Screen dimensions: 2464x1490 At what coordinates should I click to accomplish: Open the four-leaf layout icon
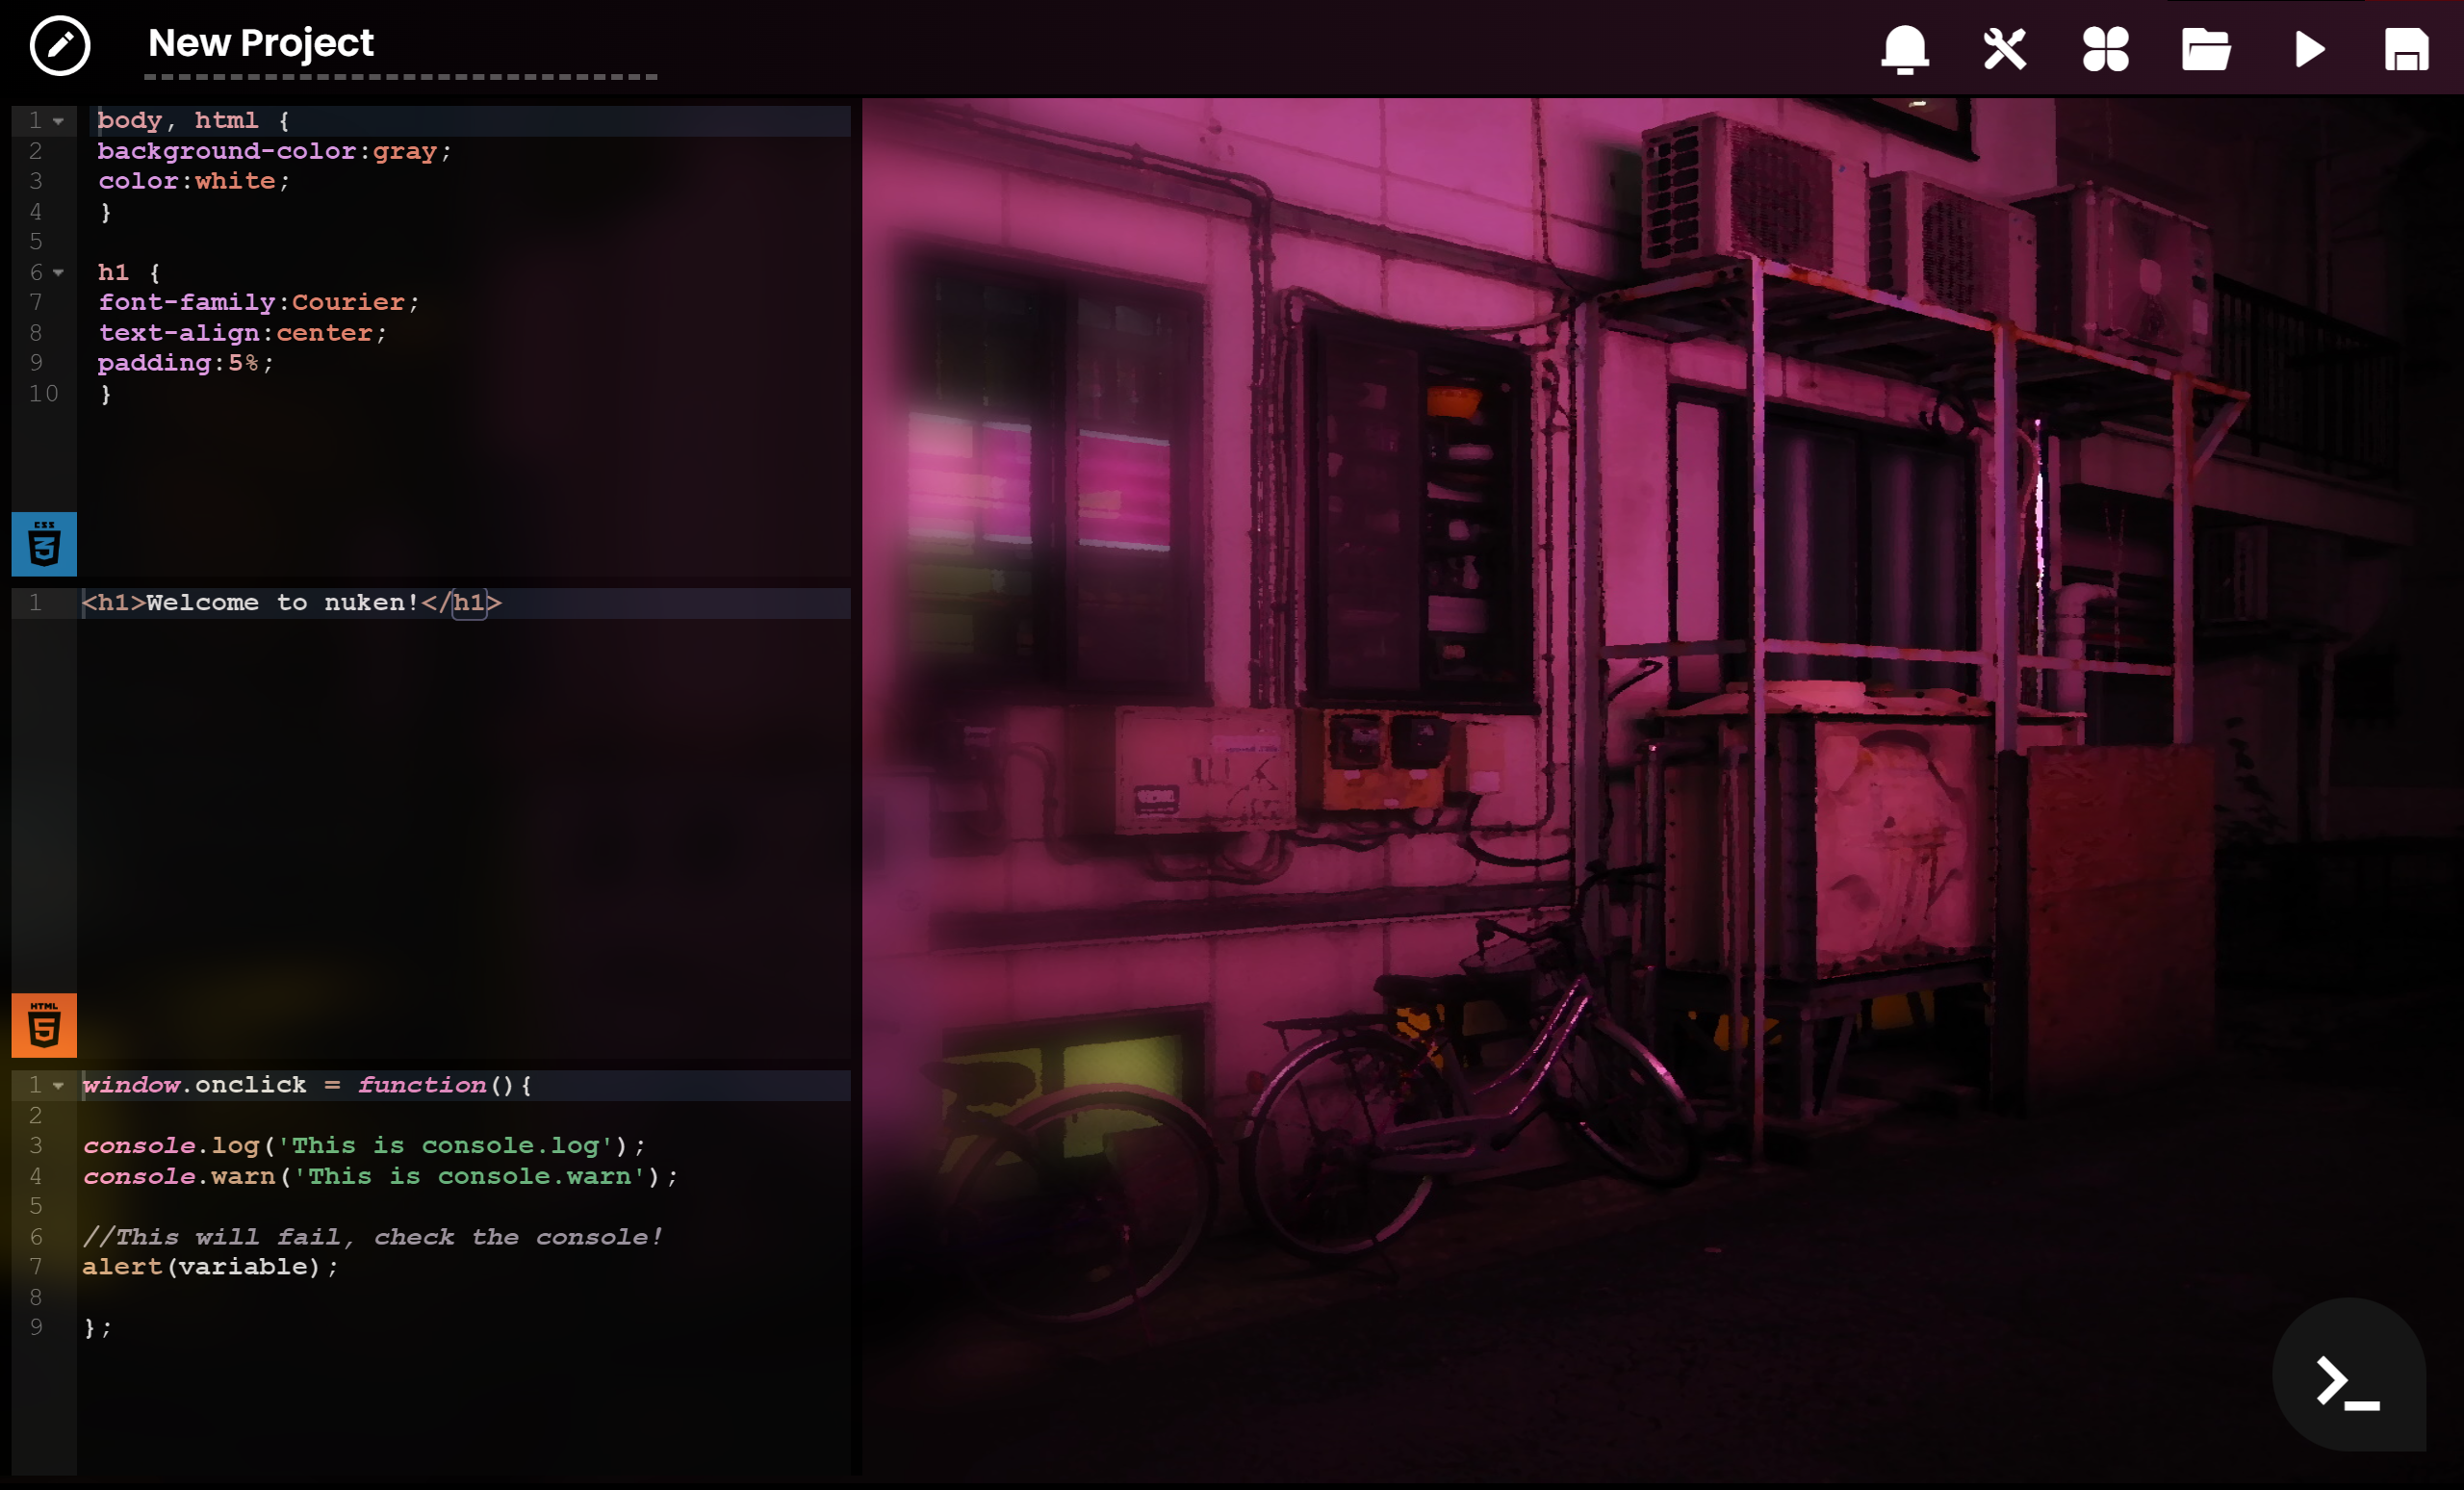point(2105,49)
